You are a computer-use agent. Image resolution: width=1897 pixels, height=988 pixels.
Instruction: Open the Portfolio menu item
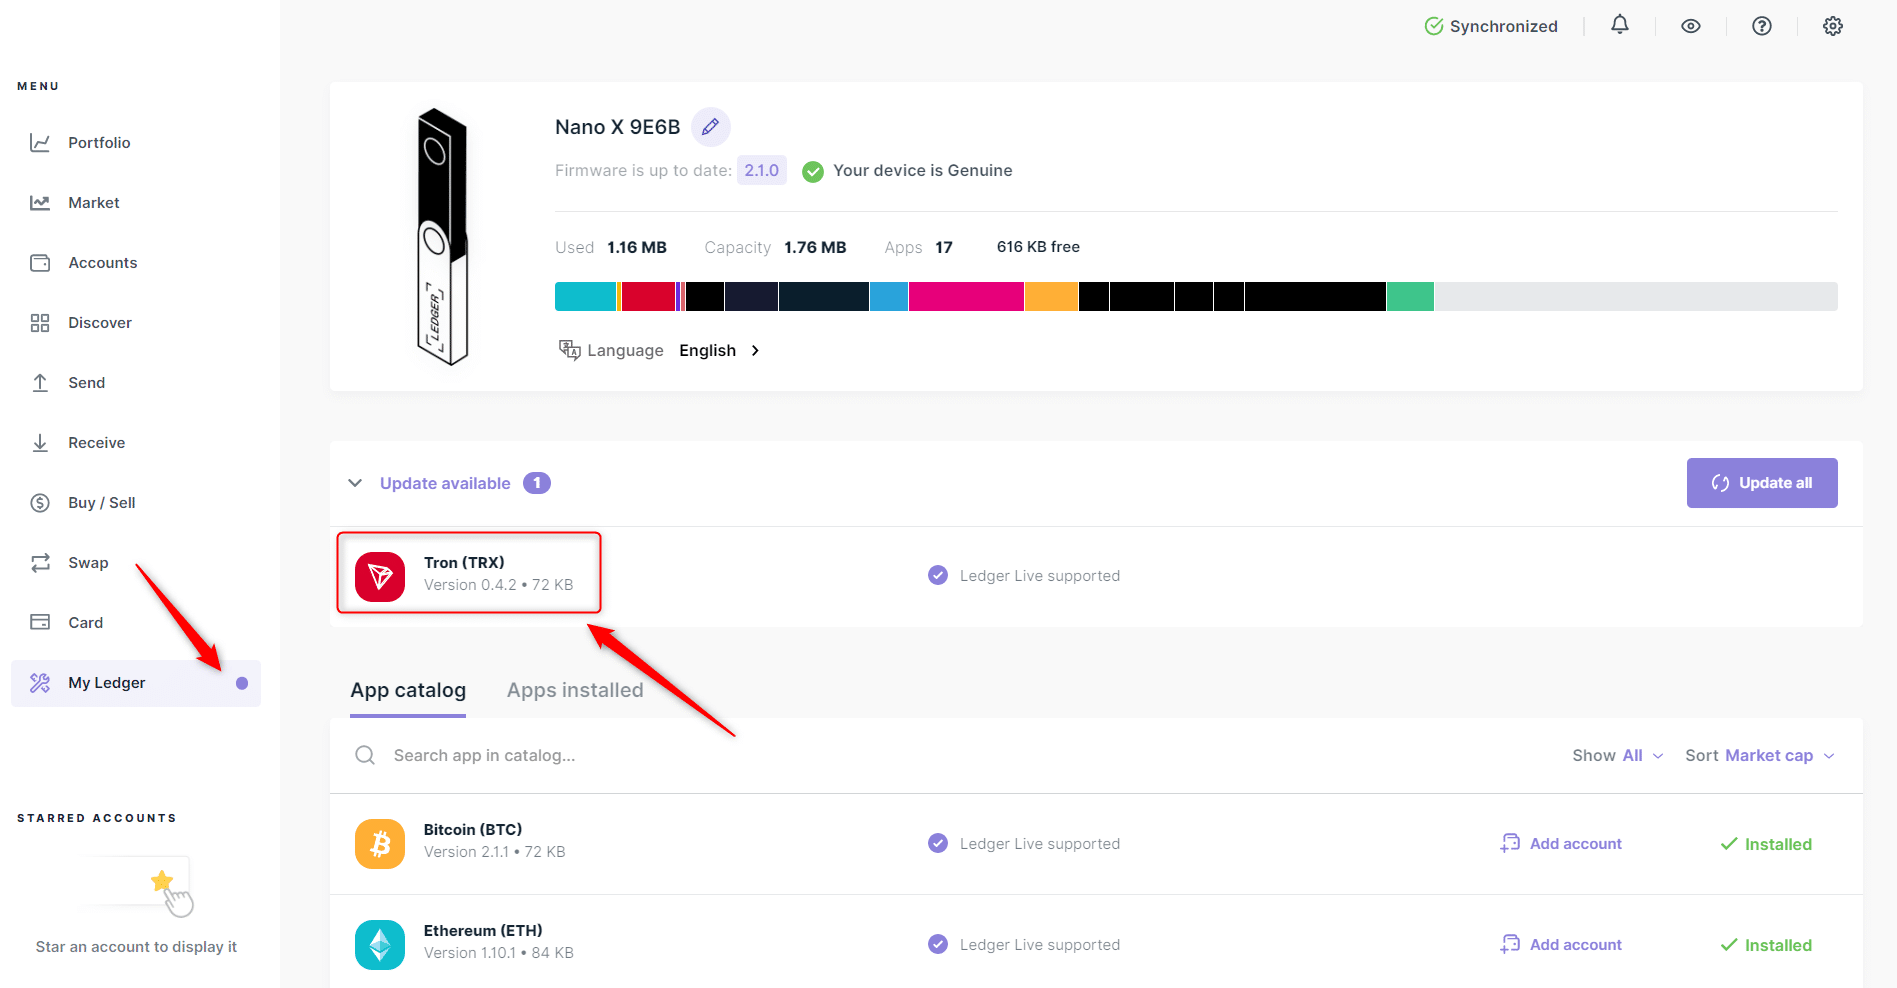[99, 142]
